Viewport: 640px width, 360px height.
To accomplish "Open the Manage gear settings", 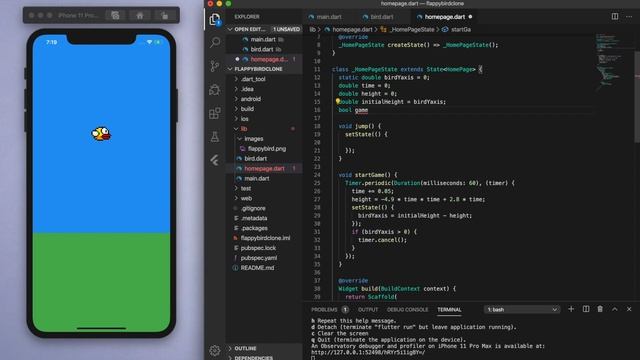I will (x=215, y=350).
